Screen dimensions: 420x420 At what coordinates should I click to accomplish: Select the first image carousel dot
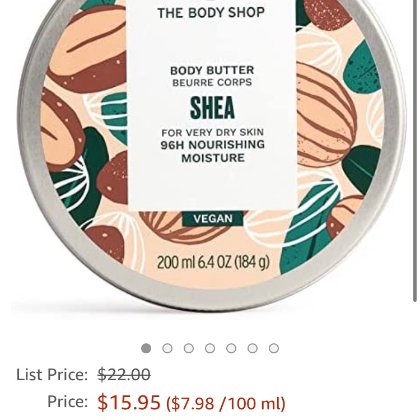[x=146, y=348]
